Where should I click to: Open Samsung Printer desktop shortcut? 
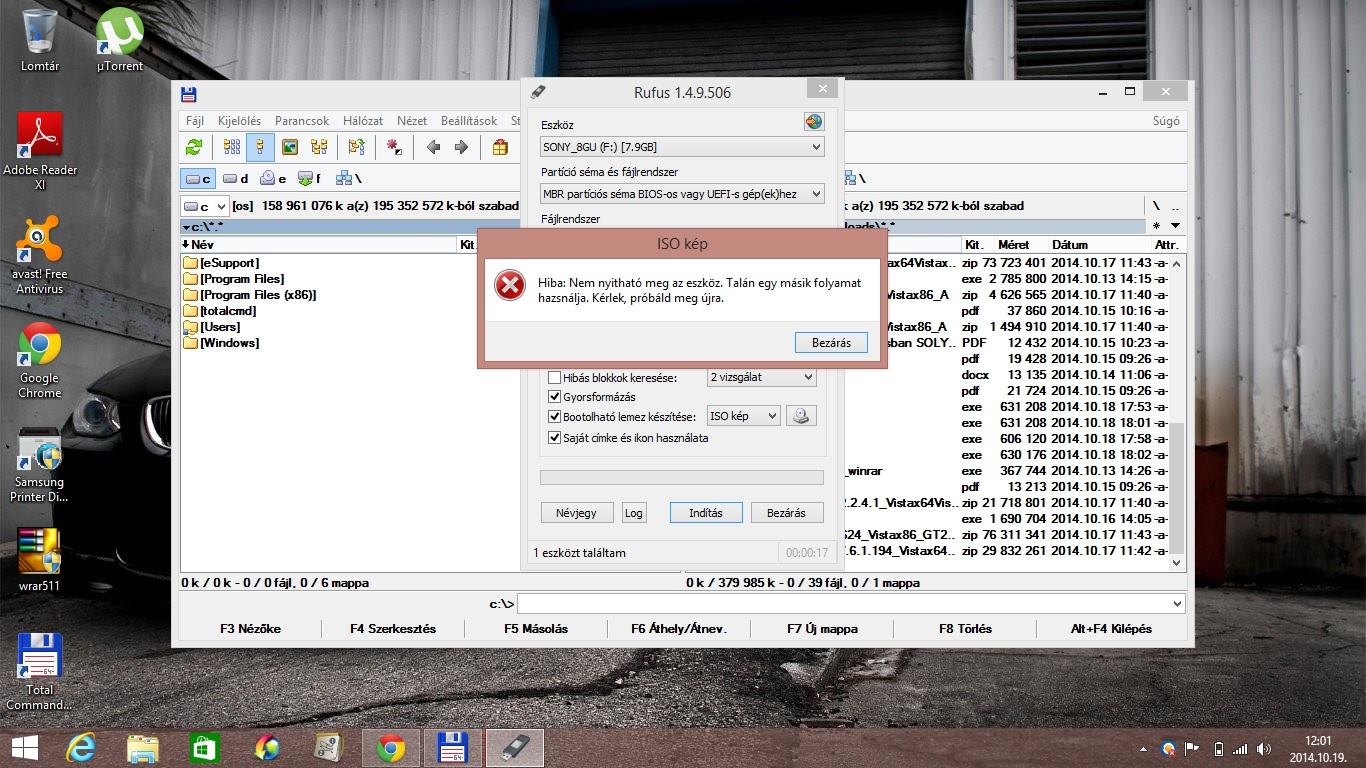[x=40, y=464]
